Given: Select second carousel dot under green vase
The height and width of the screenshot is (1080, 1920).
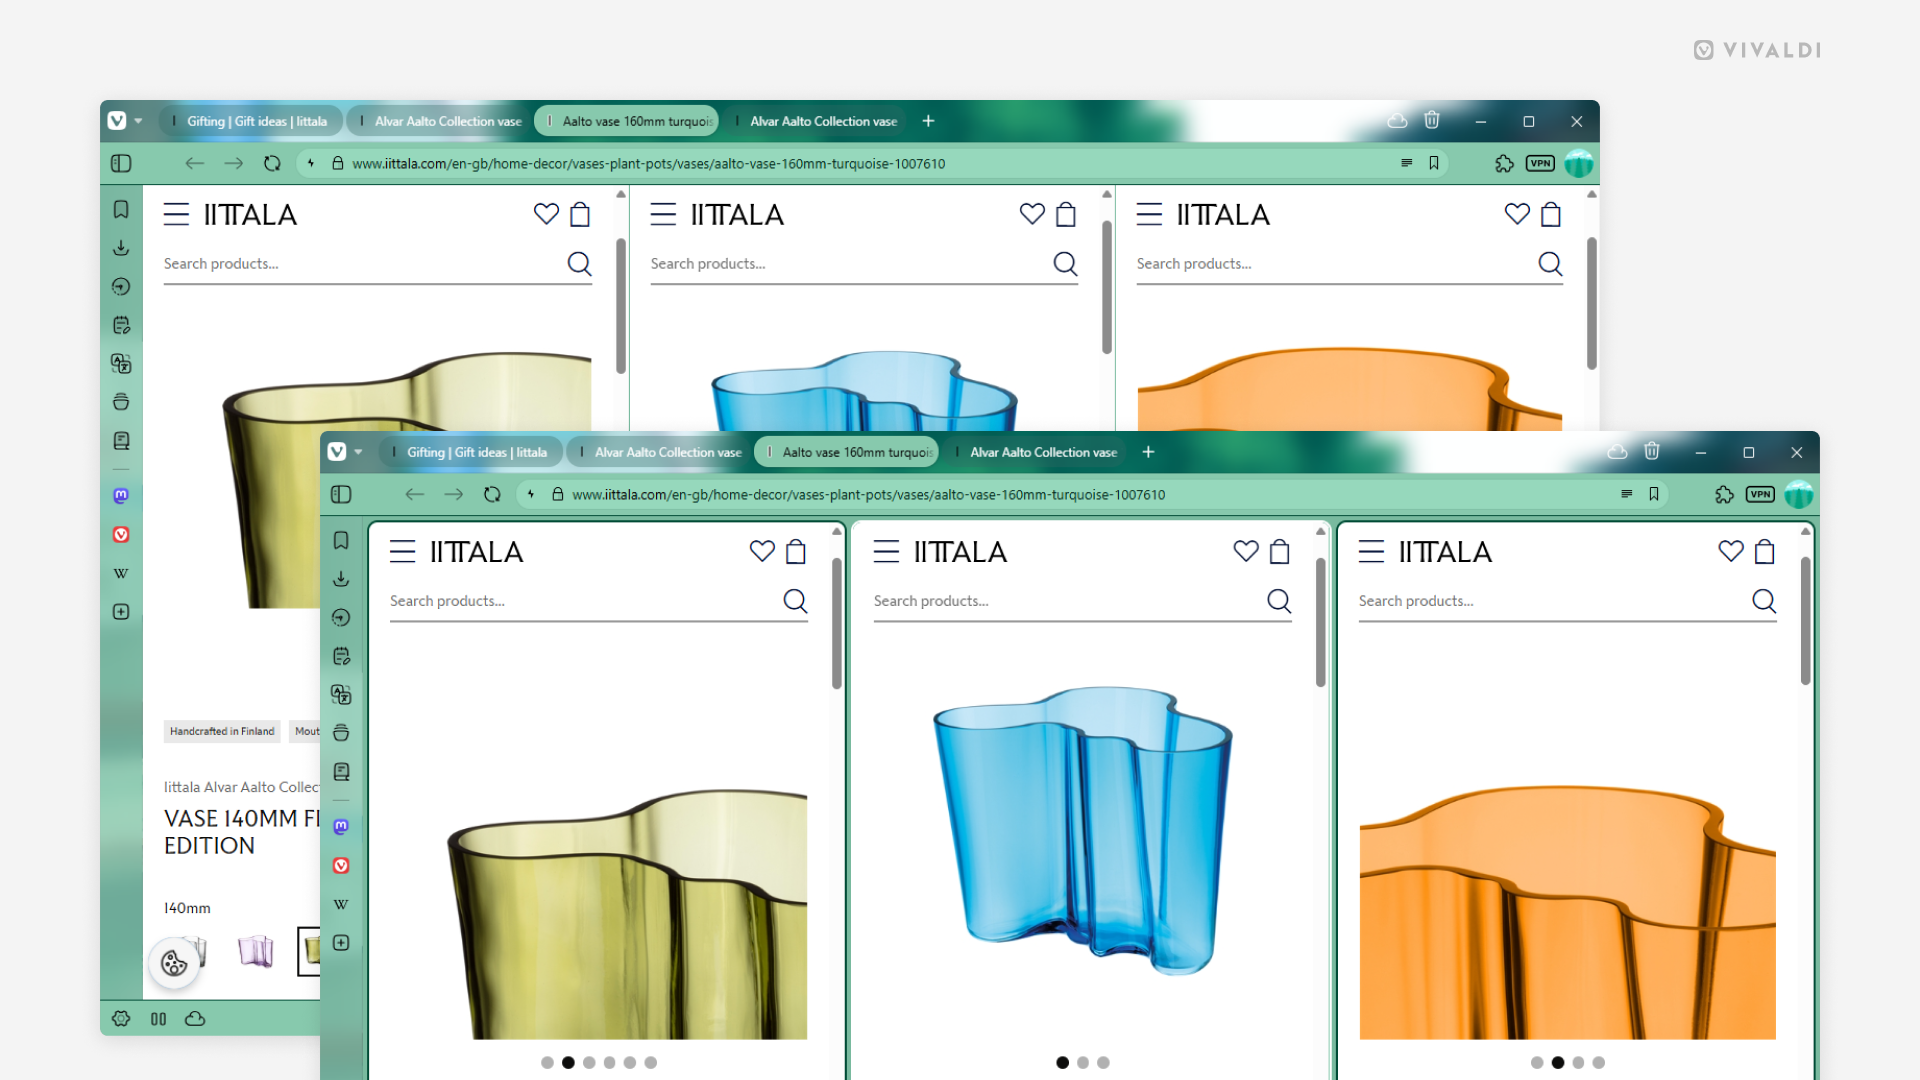Looking at the screenshot, I should 568,1062.
